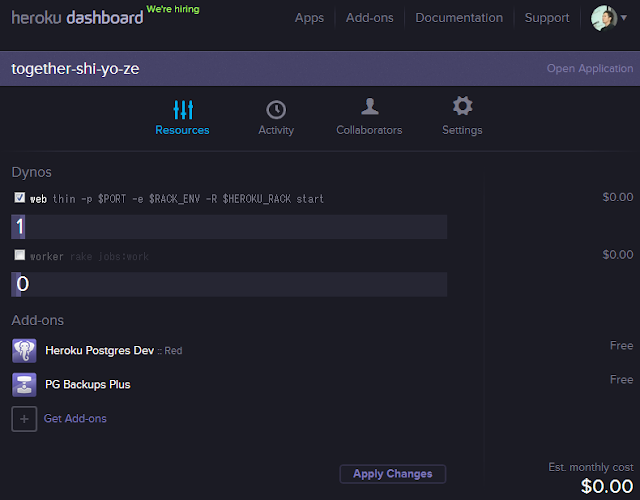Click the plus box for add-ons
The image size is (640, 500).
coord(24,419)
